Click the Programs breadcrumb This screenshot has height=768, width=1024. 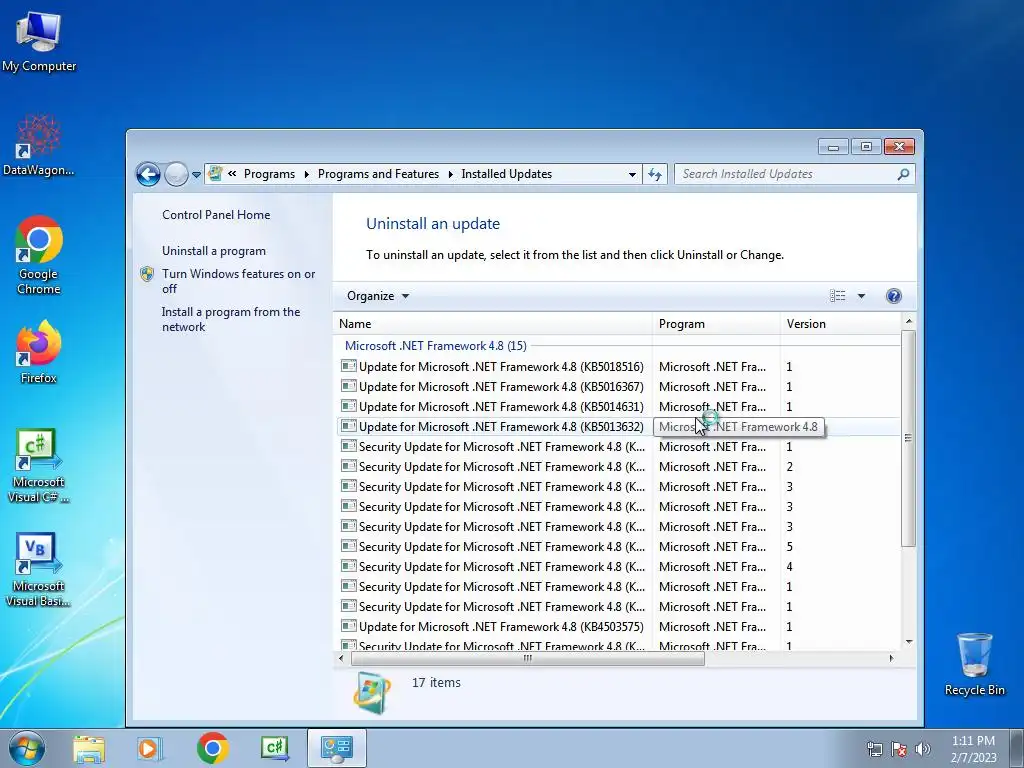269,174
